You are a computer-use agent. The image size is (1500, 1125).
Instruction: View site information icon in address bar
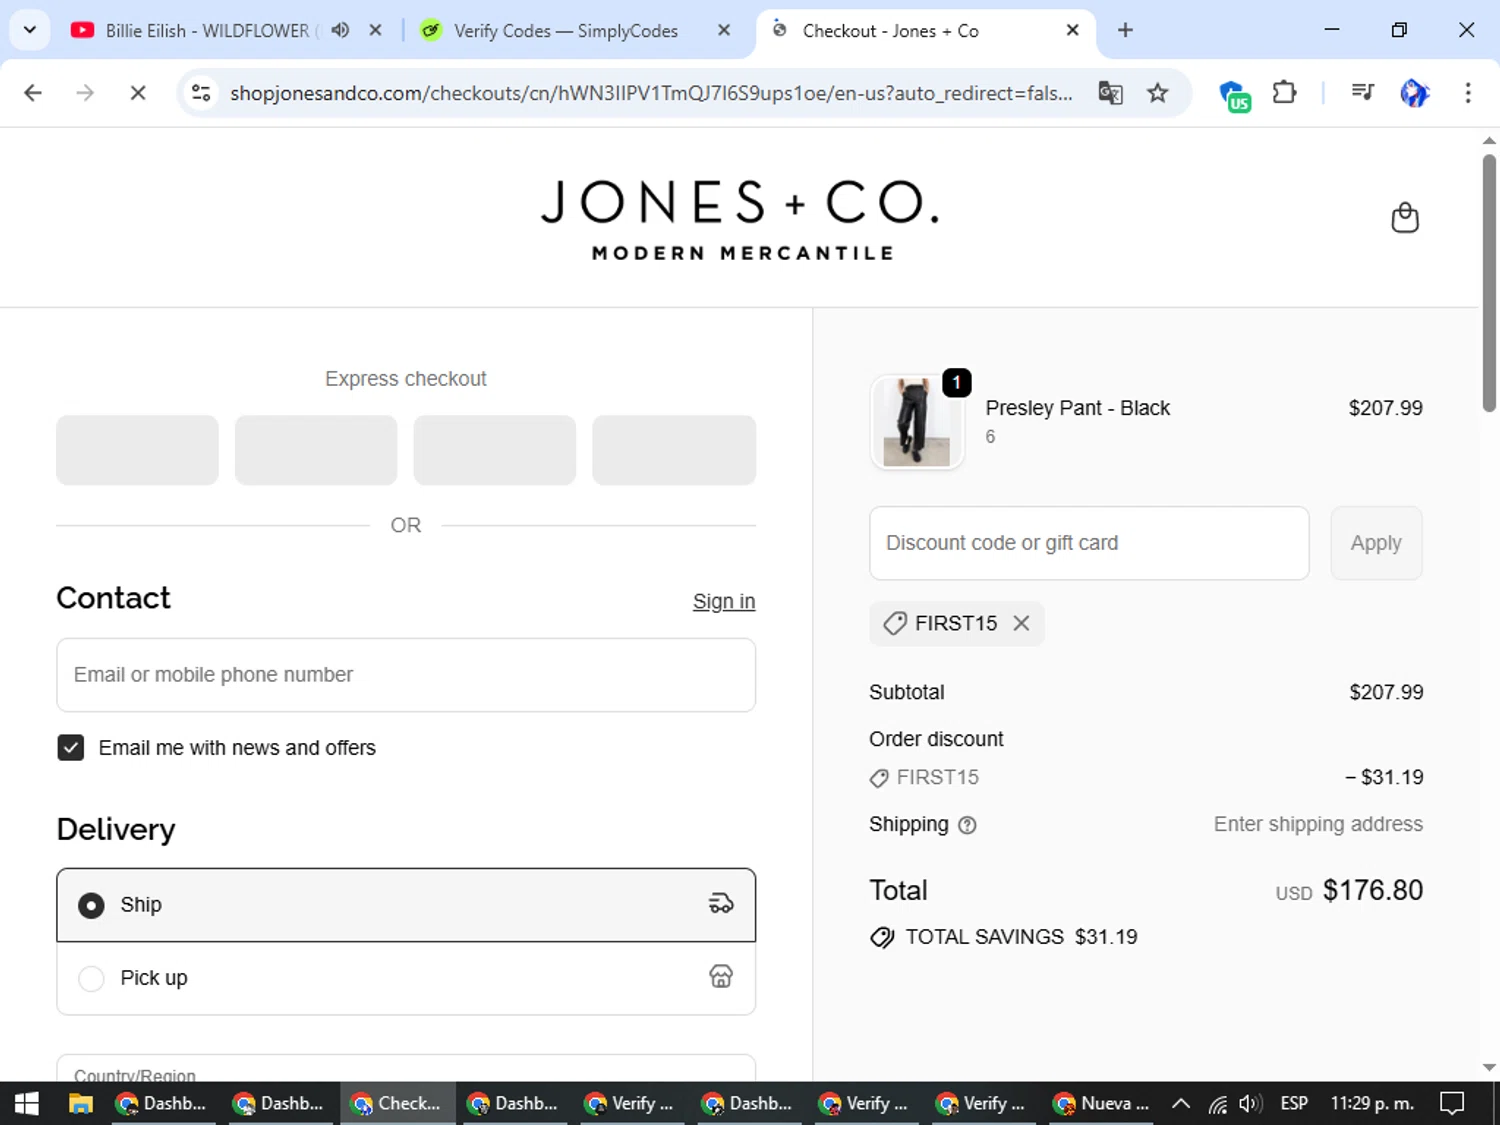point(201,93)
